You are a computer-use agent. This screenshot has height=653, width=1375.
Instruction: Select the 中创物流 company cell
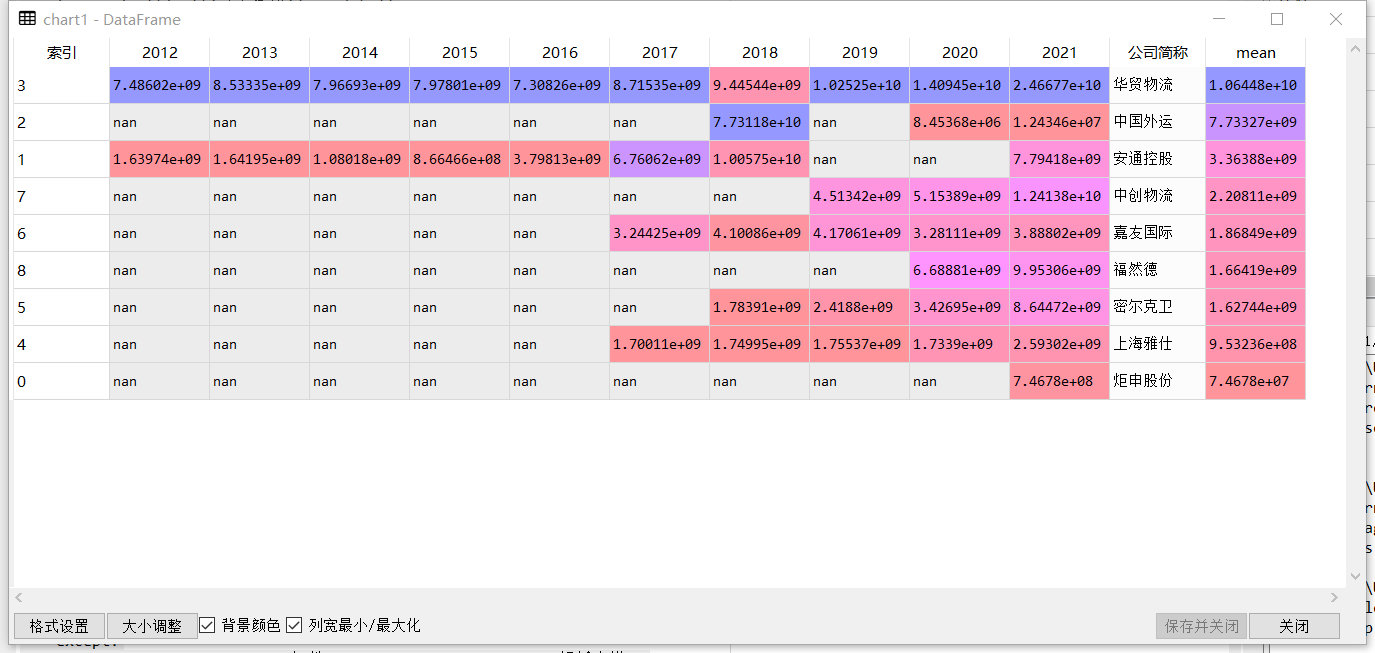pos(1158,196)
